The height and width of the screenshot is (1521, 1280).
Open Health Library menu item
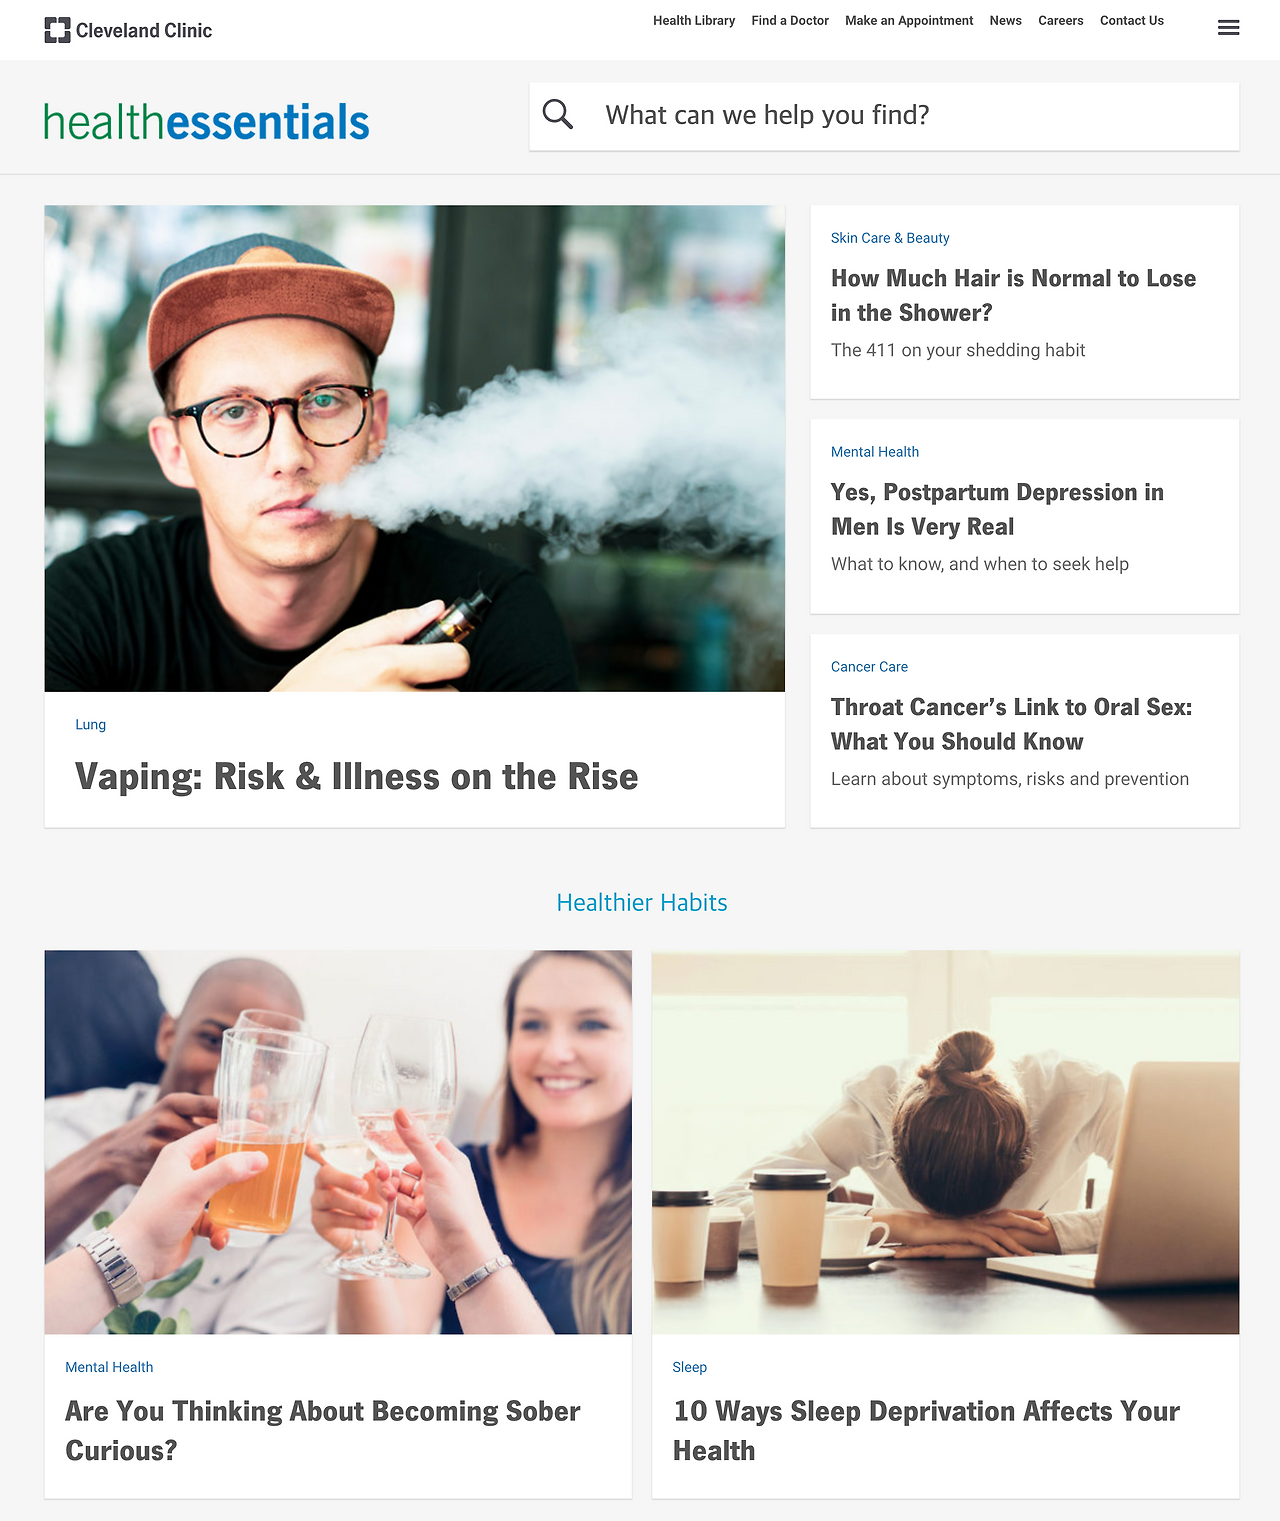tap(694, 21)
